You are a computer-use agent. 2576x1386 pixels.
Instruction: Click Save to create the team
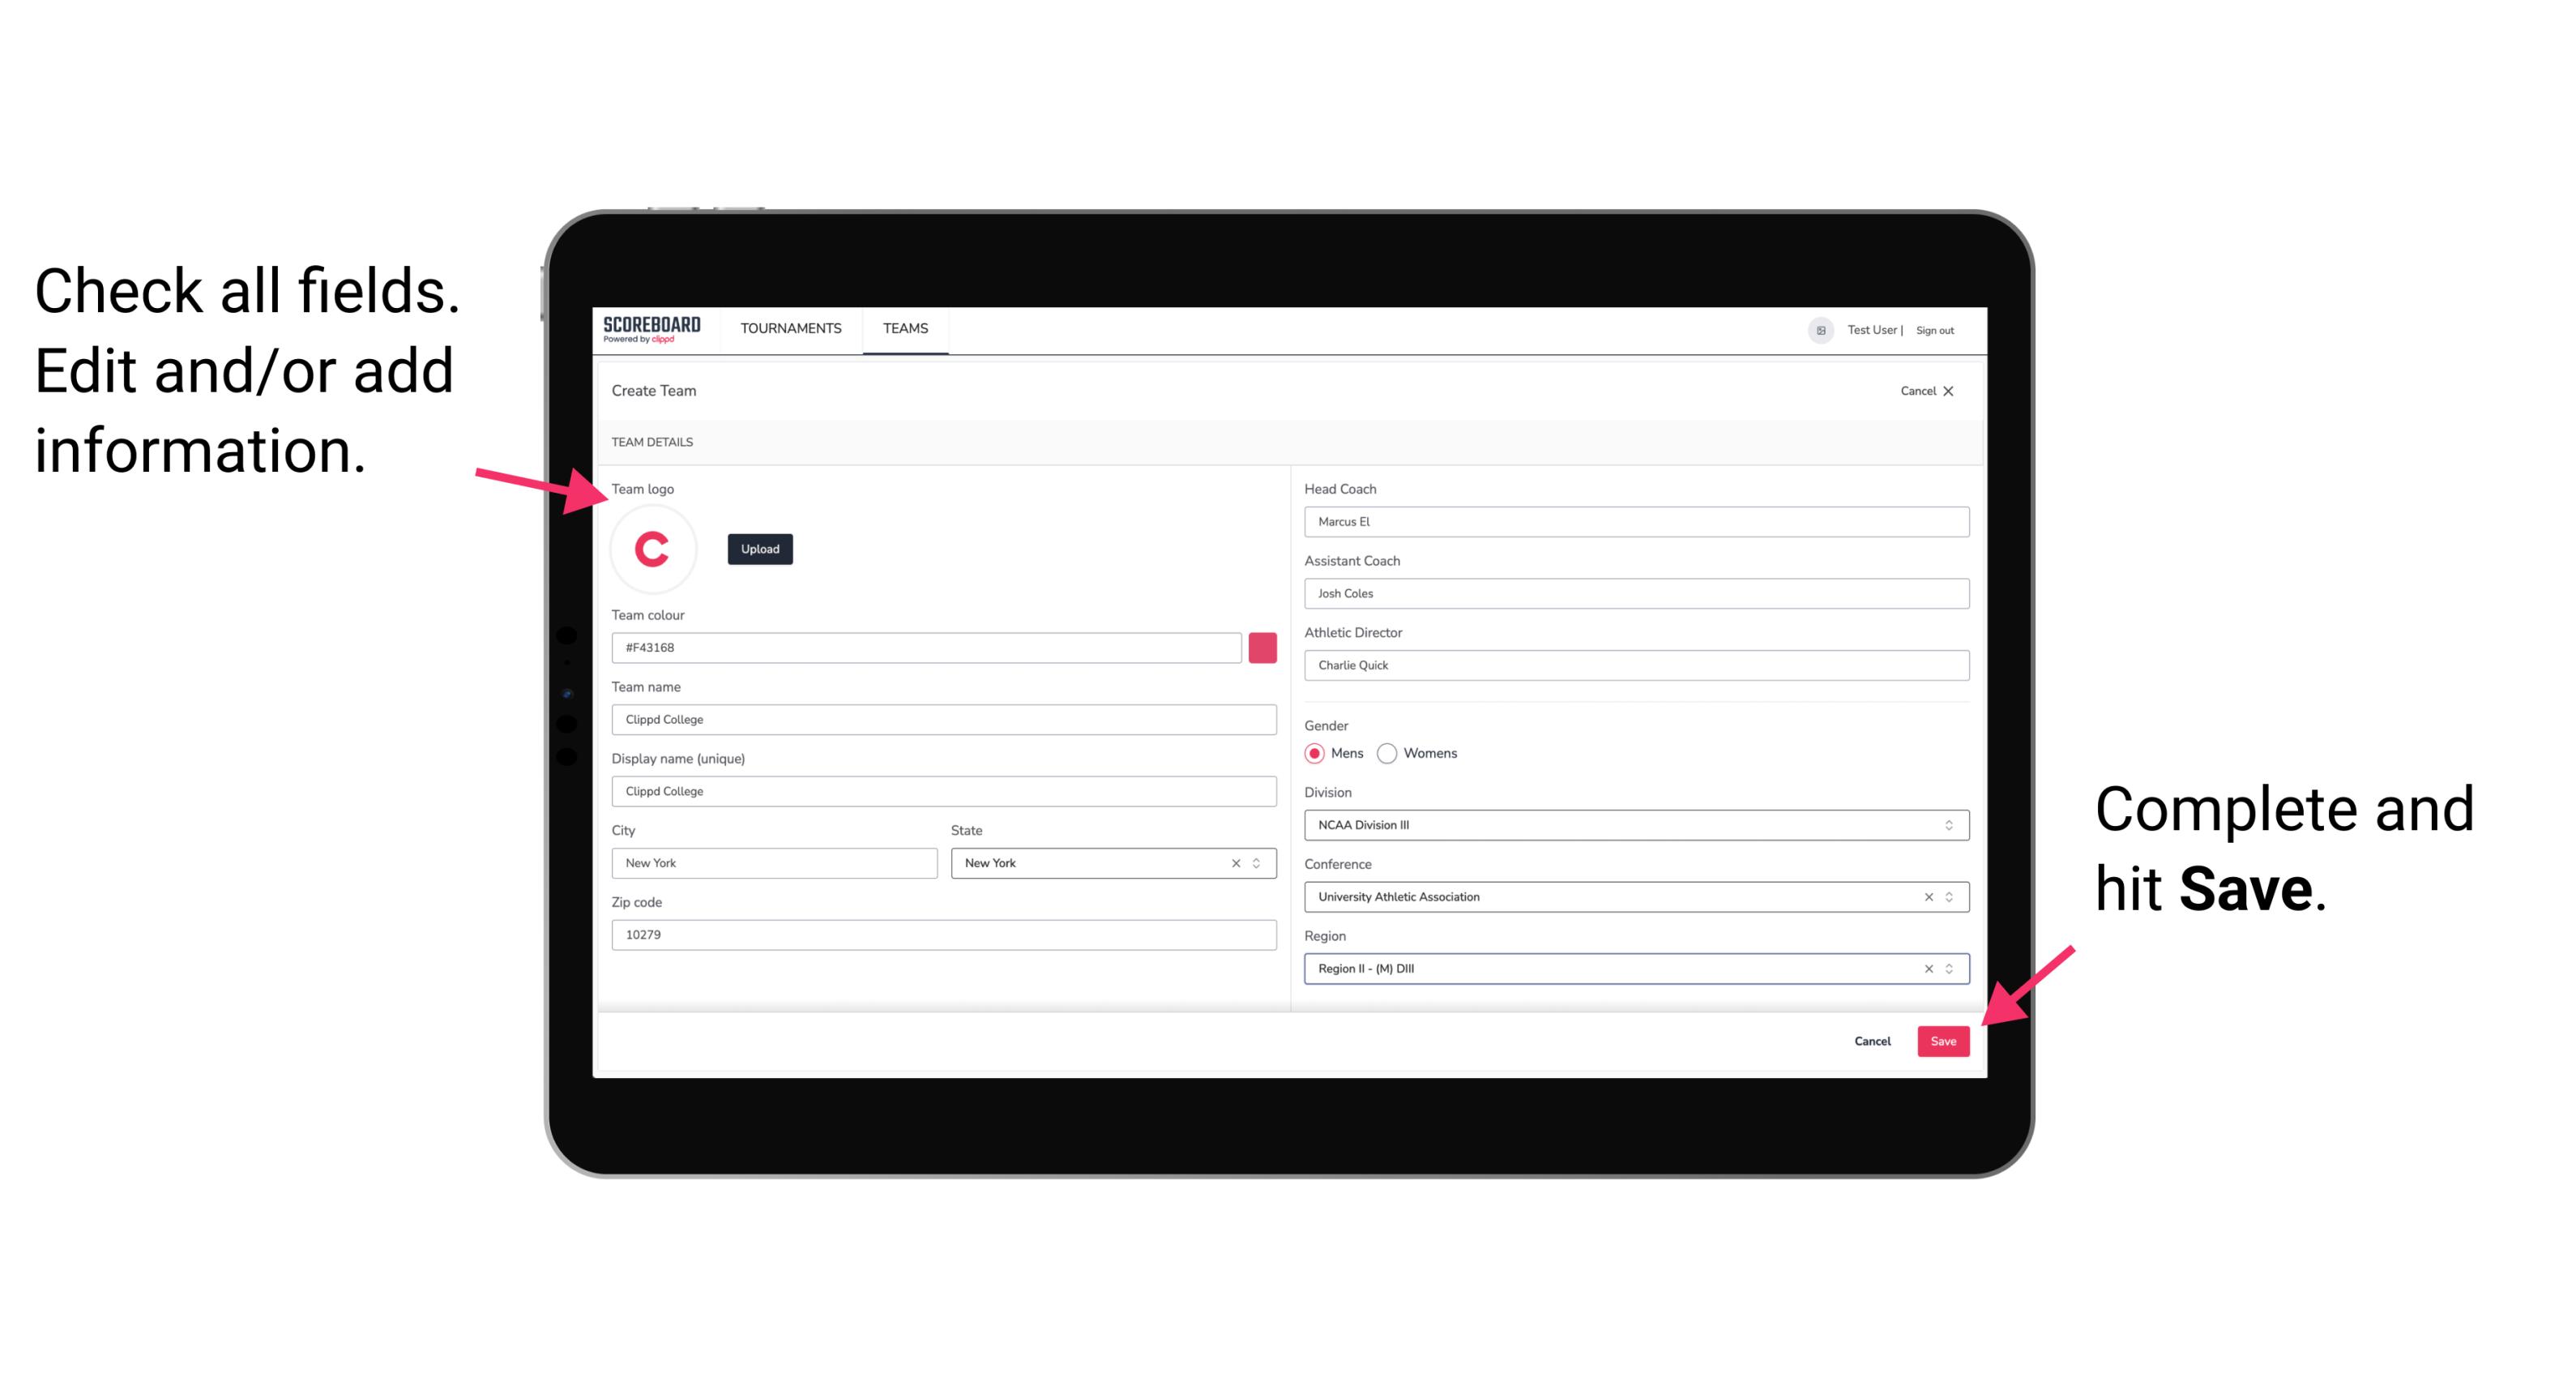[1943, 1039]
